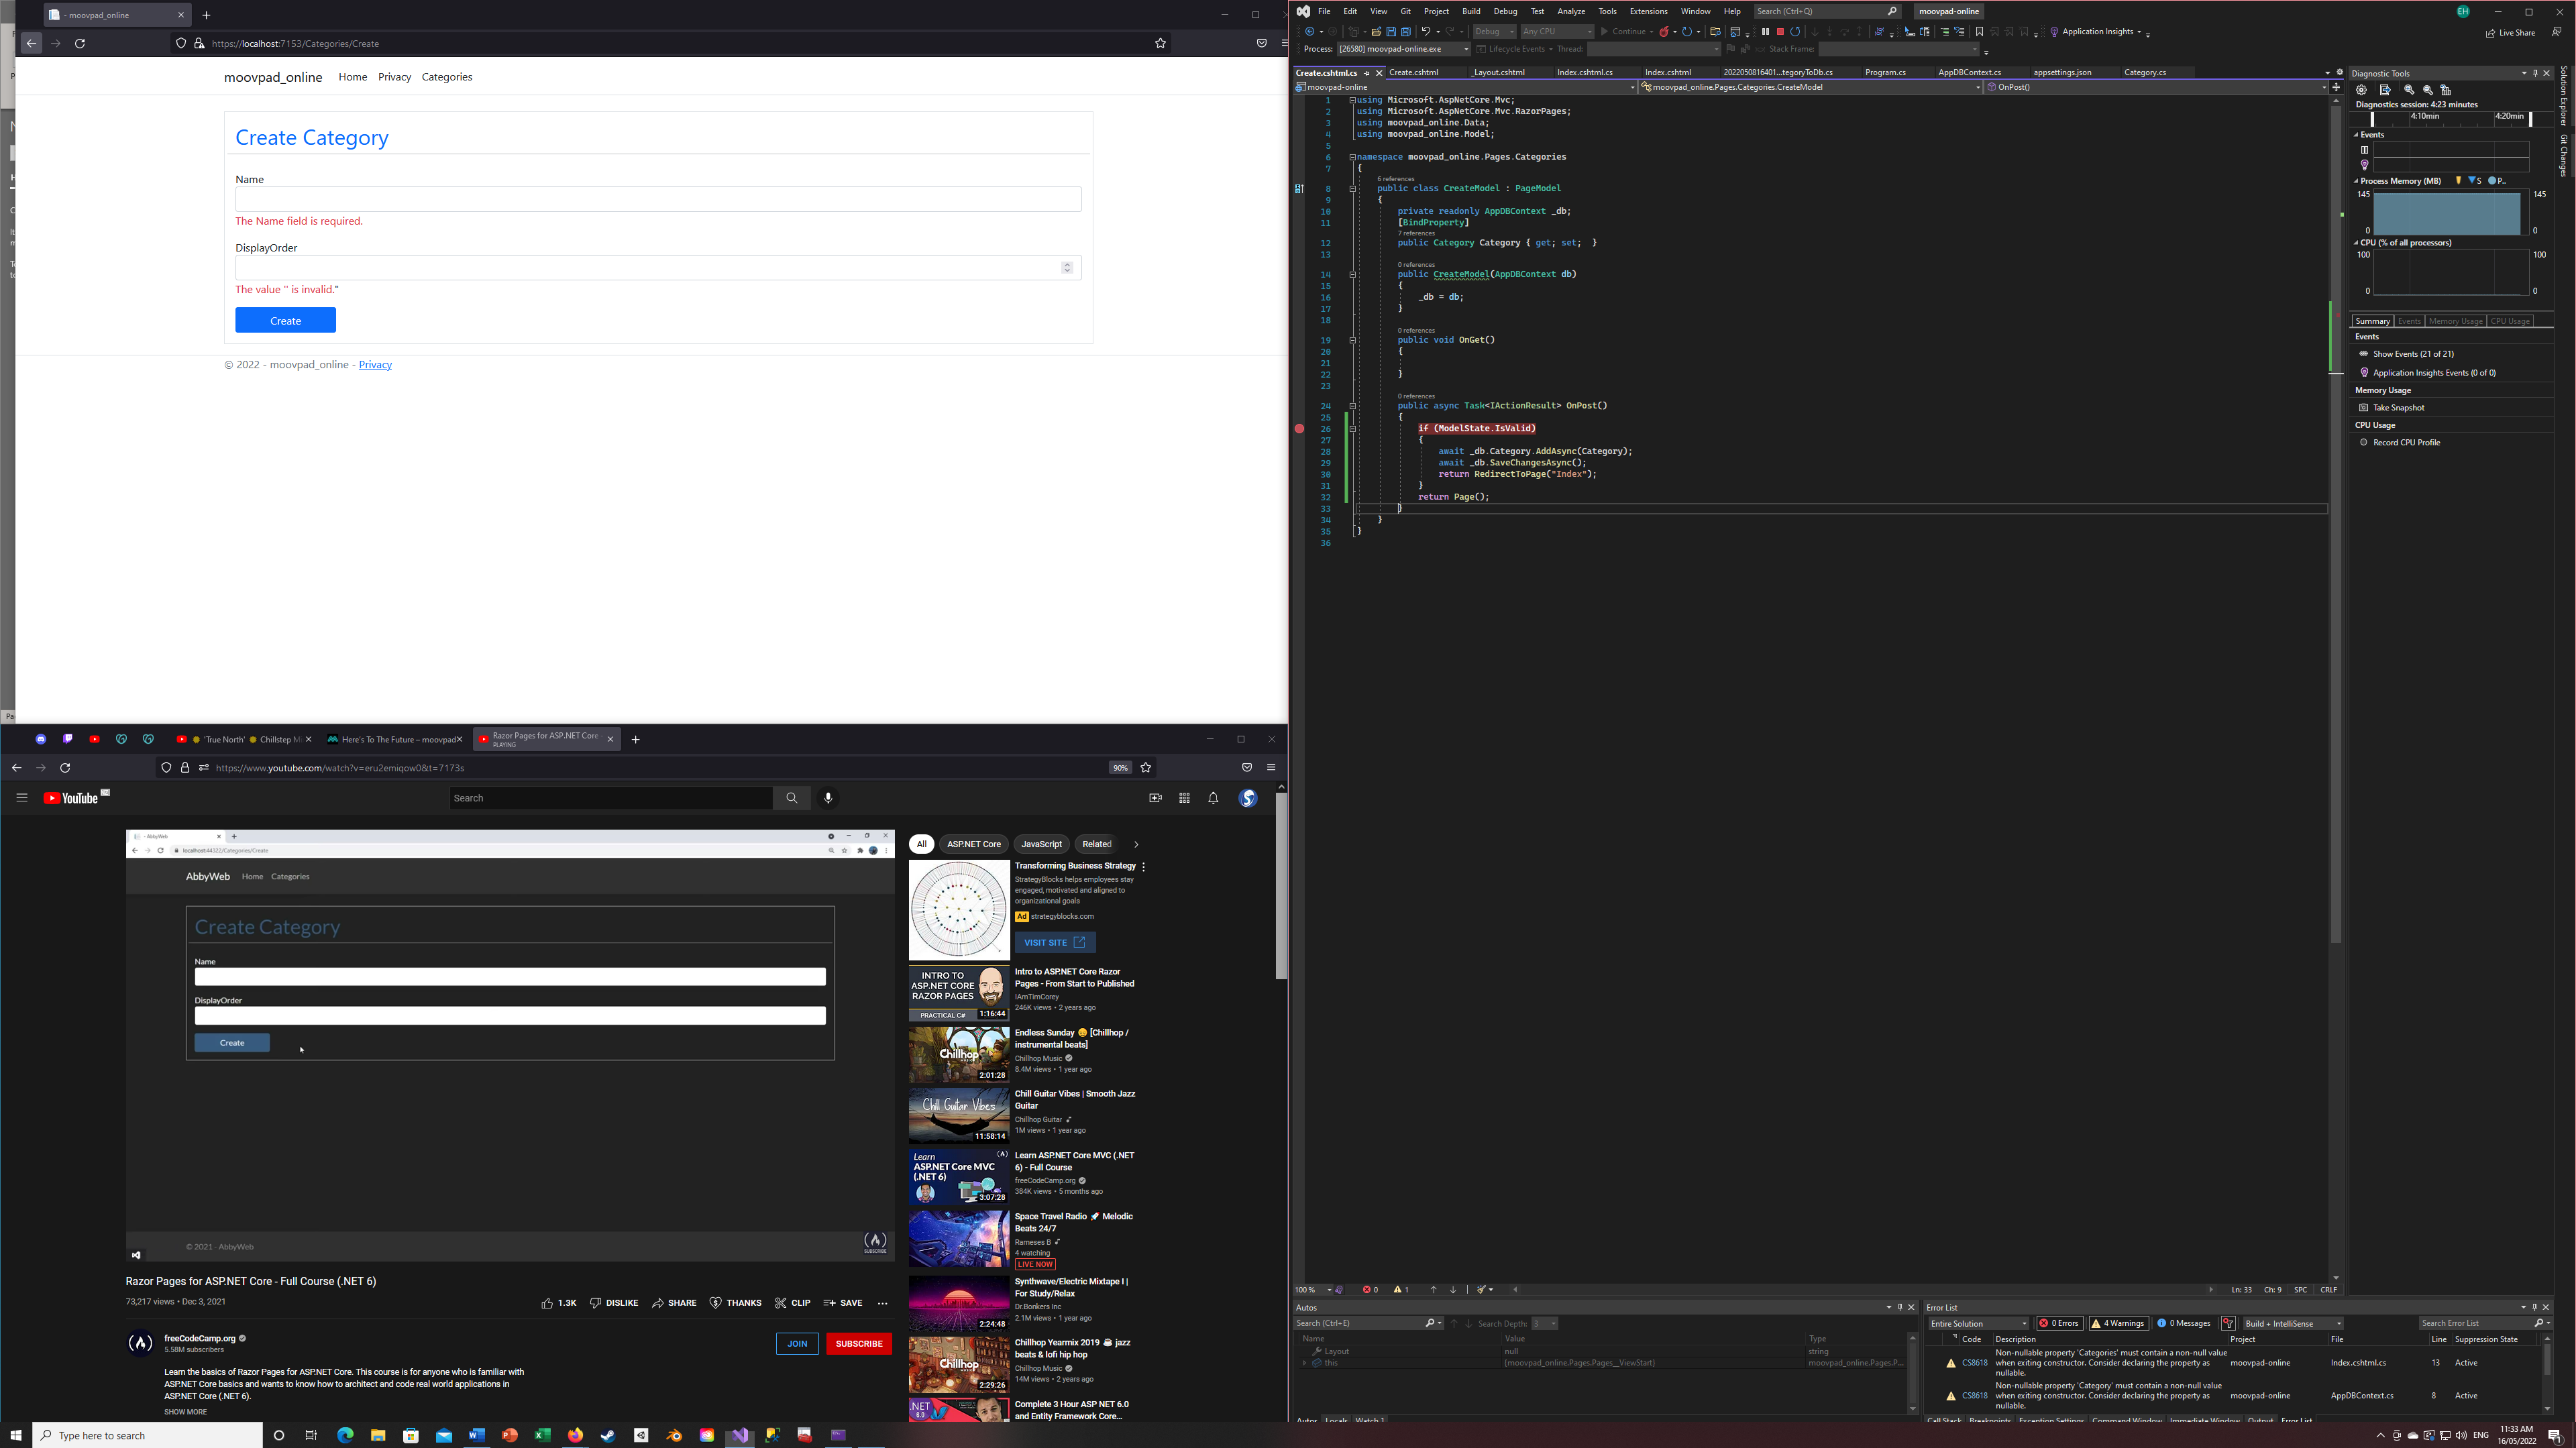Click YouTube search magnifier button
2576x1448 pixels.
(x=791, y=798)
